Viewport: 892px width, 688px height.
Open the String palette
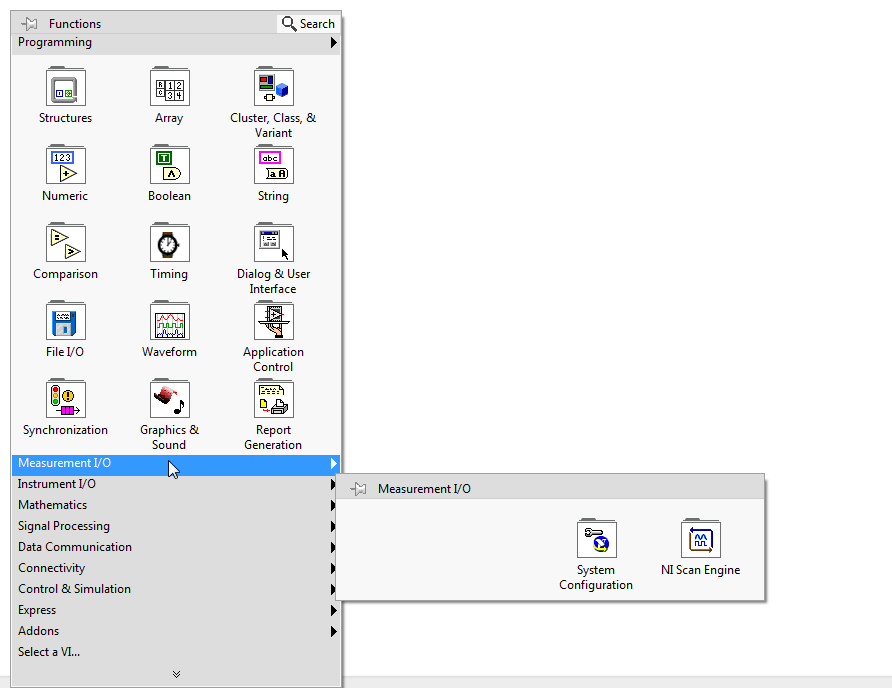(274, 165)
